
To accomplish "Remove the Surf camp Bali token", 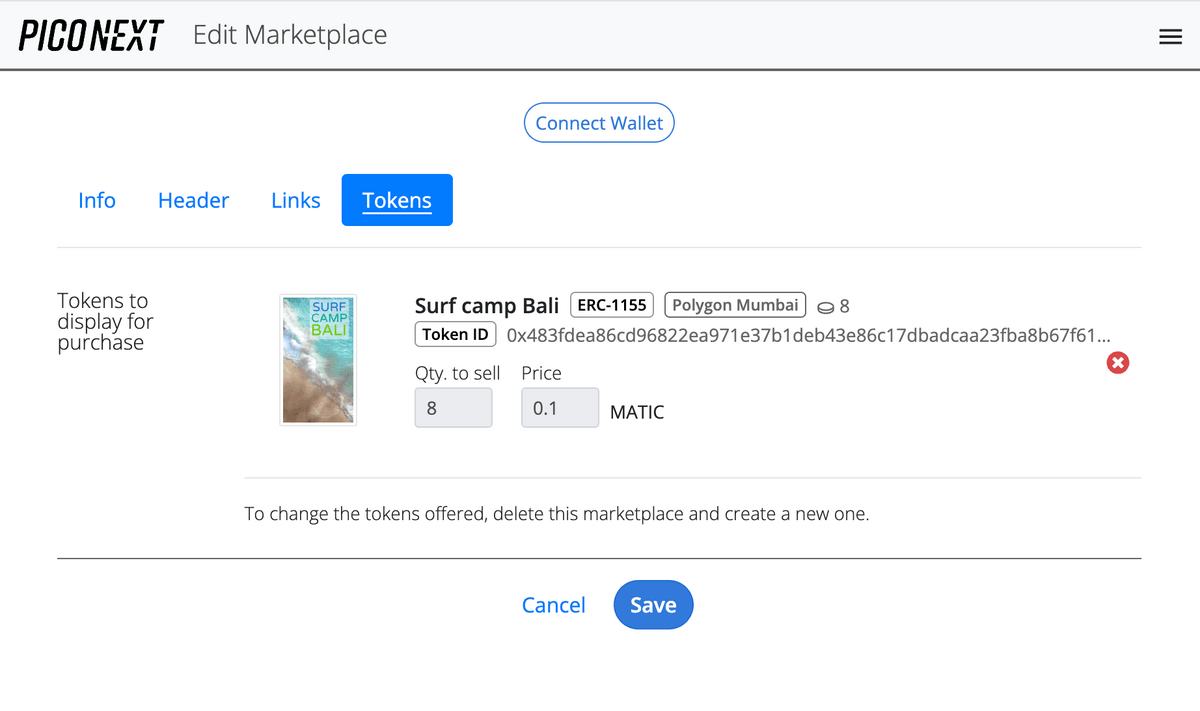I will pos(1118,363).
